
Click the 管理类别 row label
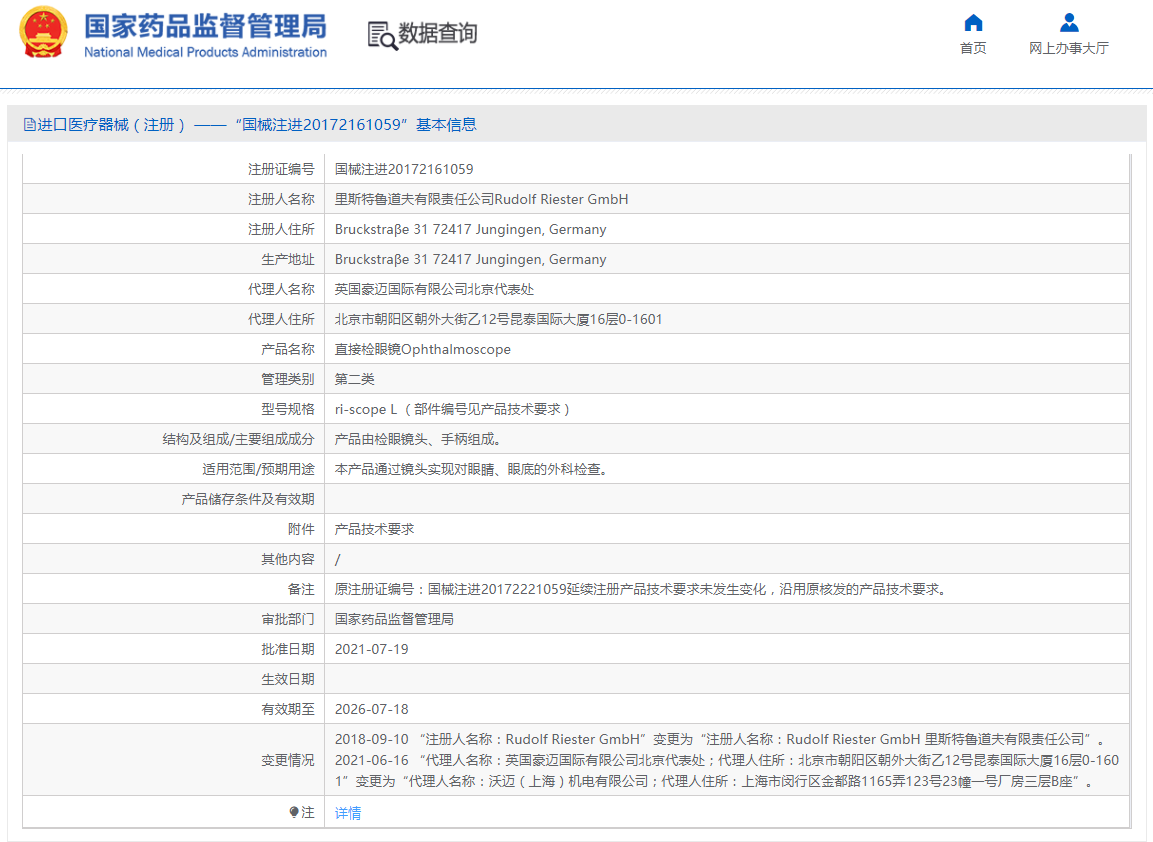click(x=288, y=379)
